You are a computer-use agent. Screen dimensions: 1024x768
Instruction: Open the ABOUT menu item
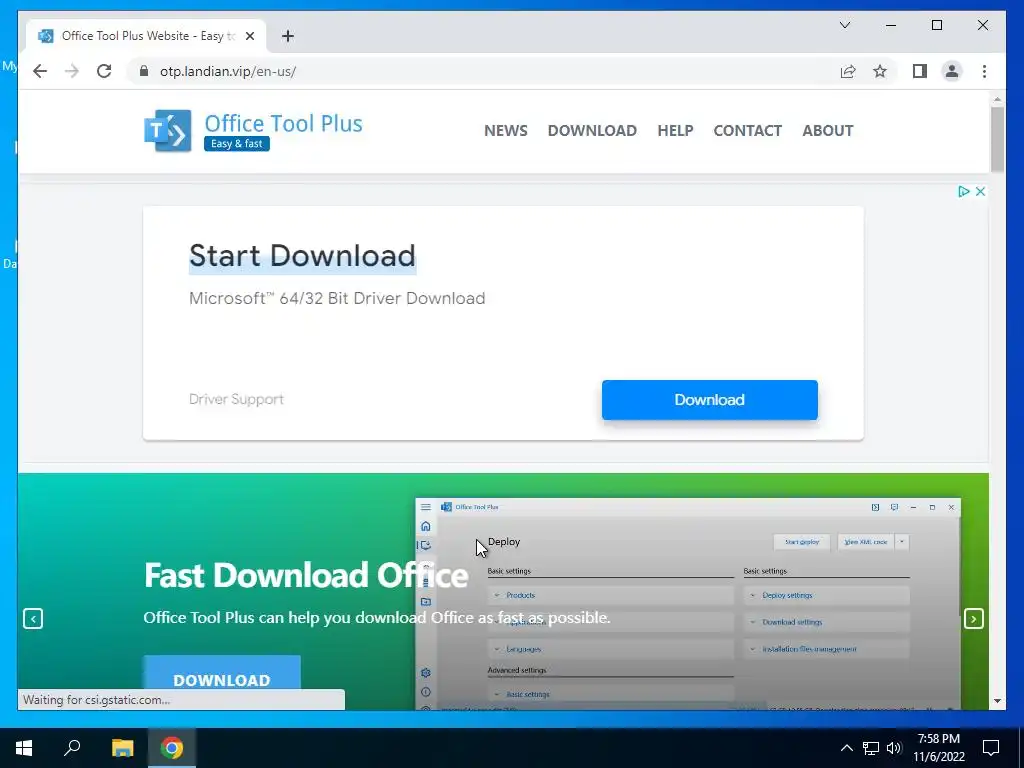point(827,131)
